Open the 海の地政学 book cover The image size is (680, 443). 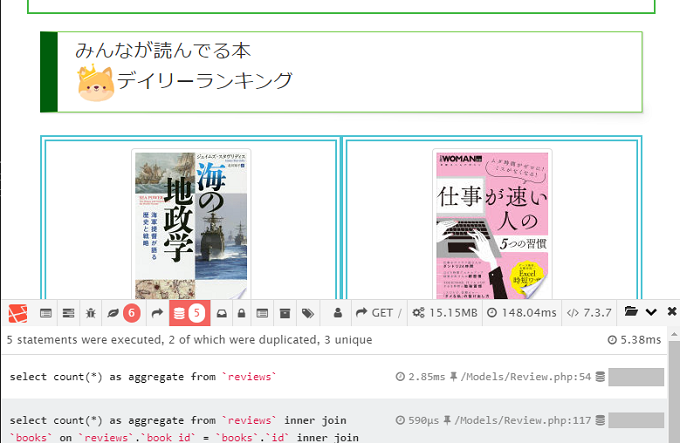[x=191, y=225]
